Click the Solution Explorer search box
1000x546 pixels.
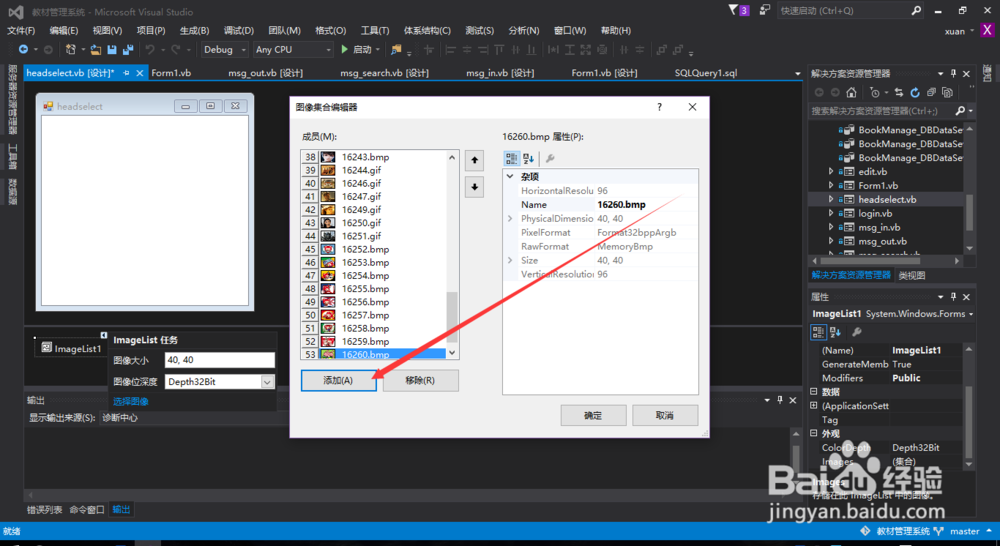pos(881,111)
